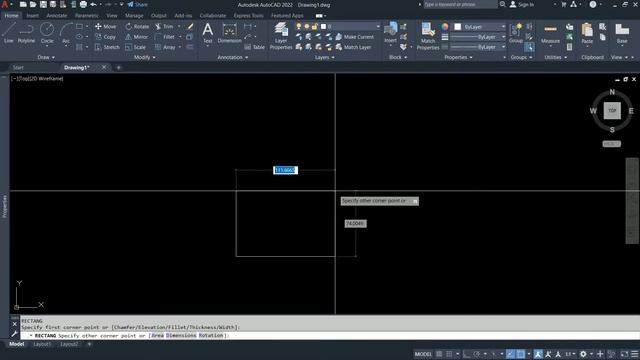Click Match Properties
The height and width of the screenshot is (360, 640).
(428, 36)
